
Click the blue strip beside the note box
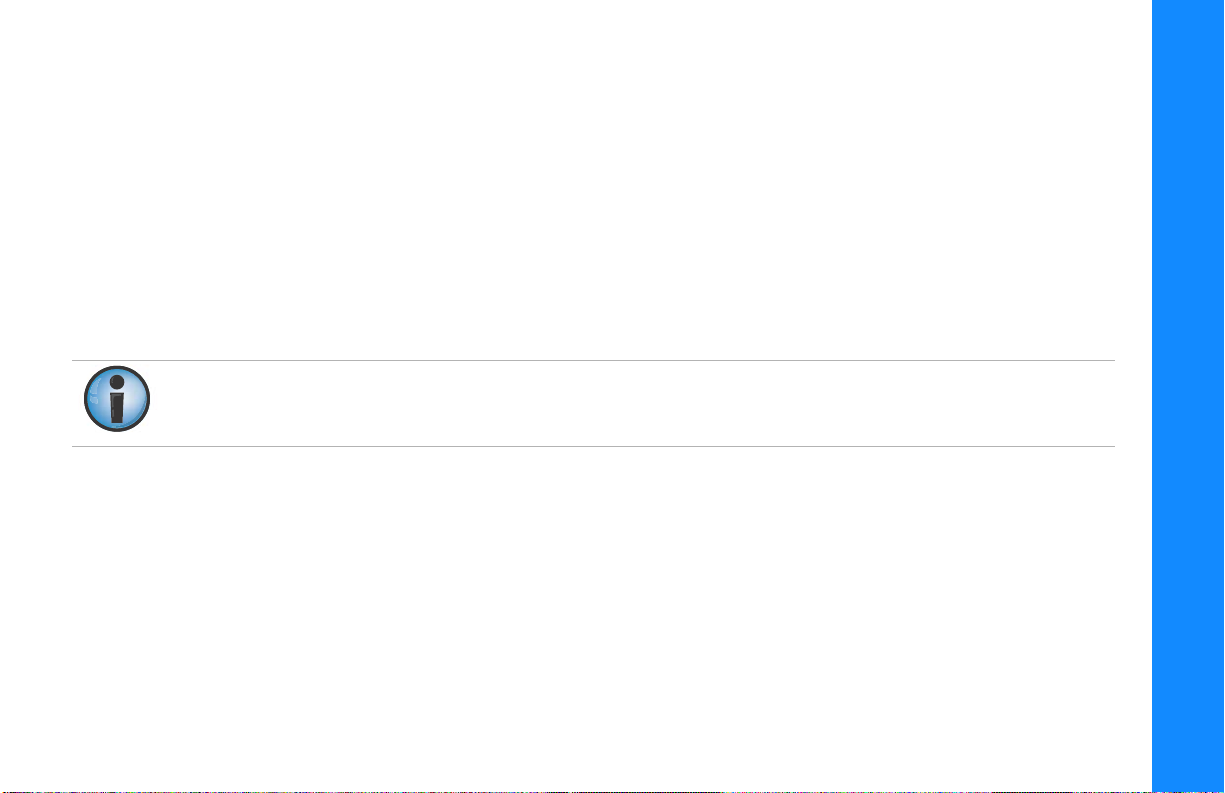[1189, 403]
